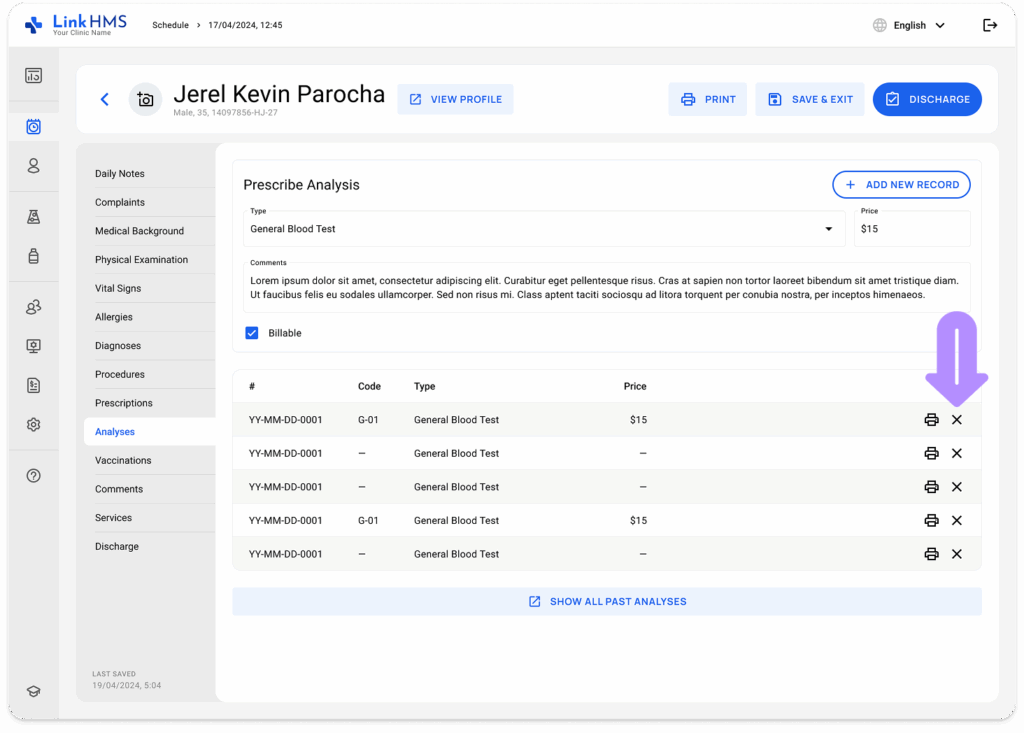Add patient photo via camera icon
The height and width of the screenshot is (733, 1024).
point(145,99)
